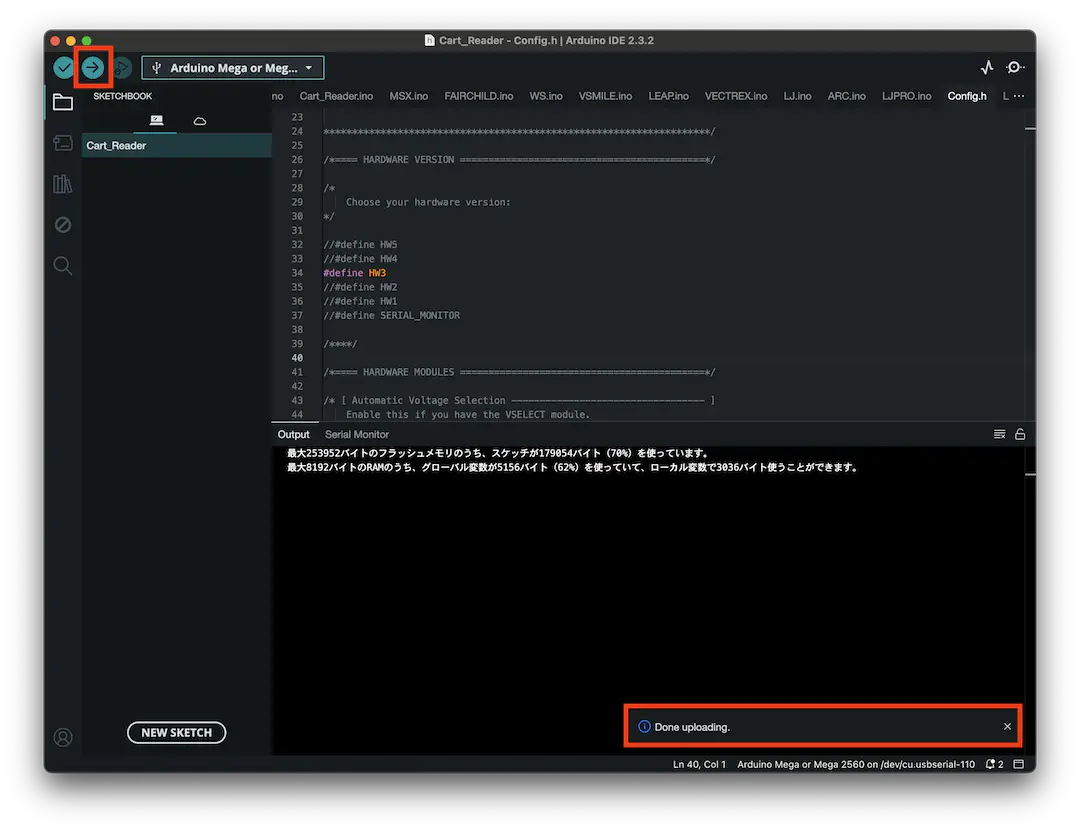Switch to the Output panel tab
1080x831 pixels.
pyautogui.click(x=293, y=434)
